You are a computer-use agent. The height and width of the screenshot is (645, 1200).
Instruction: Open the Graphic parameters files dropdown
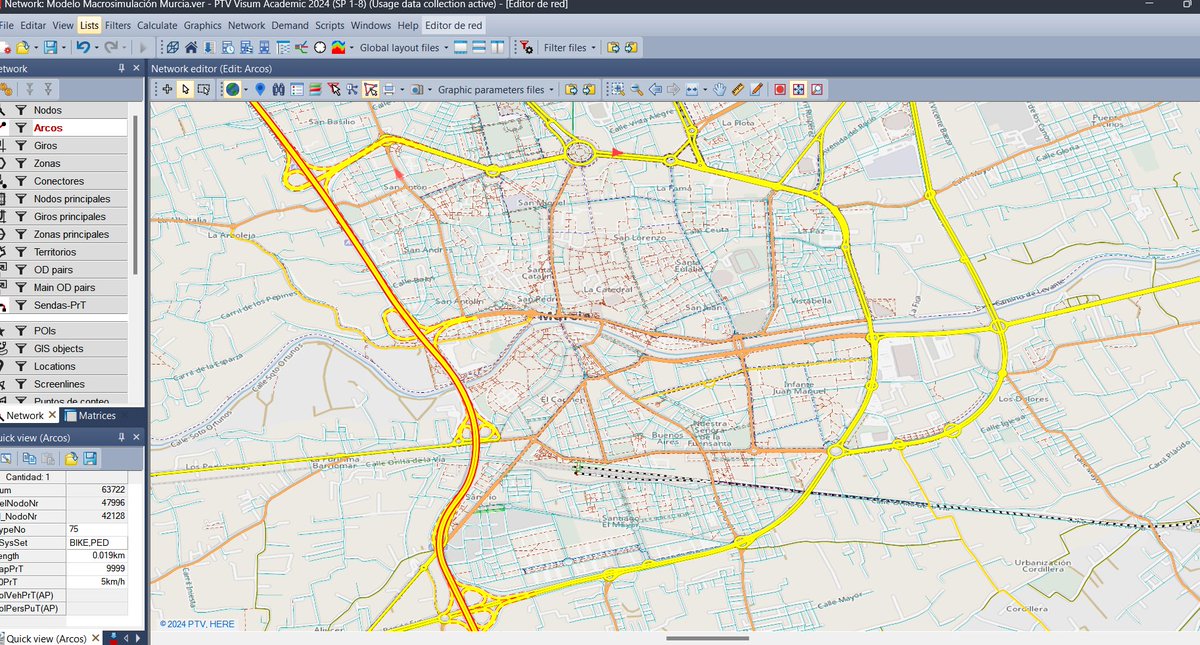[x=551, y=89]
